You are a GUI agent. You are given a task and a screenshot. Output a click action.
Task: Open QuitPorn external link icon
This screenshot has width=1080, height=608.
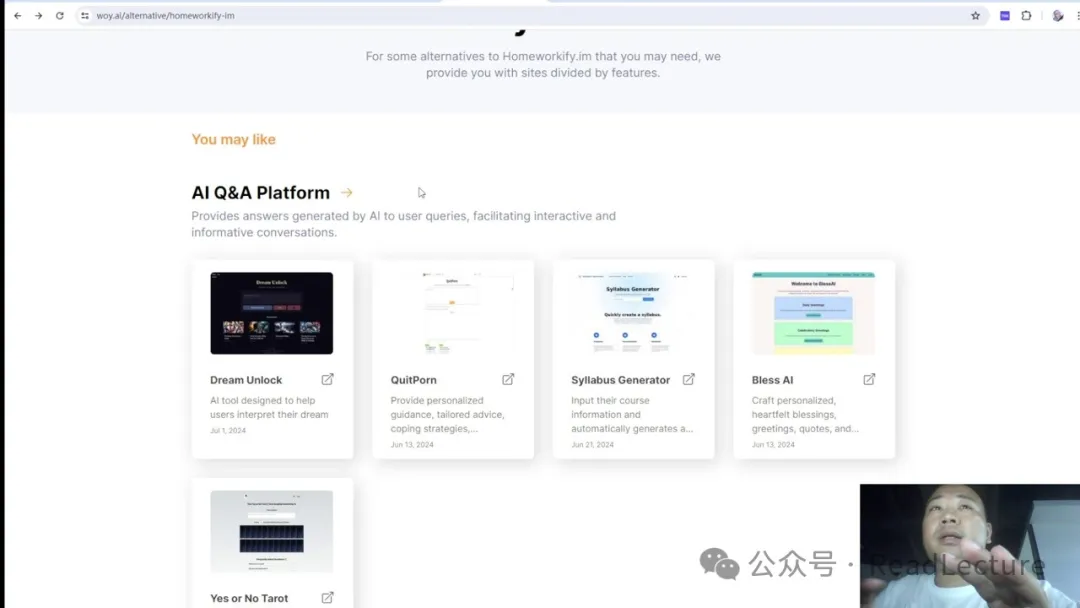pyautogui.click(x=508, y=379)
